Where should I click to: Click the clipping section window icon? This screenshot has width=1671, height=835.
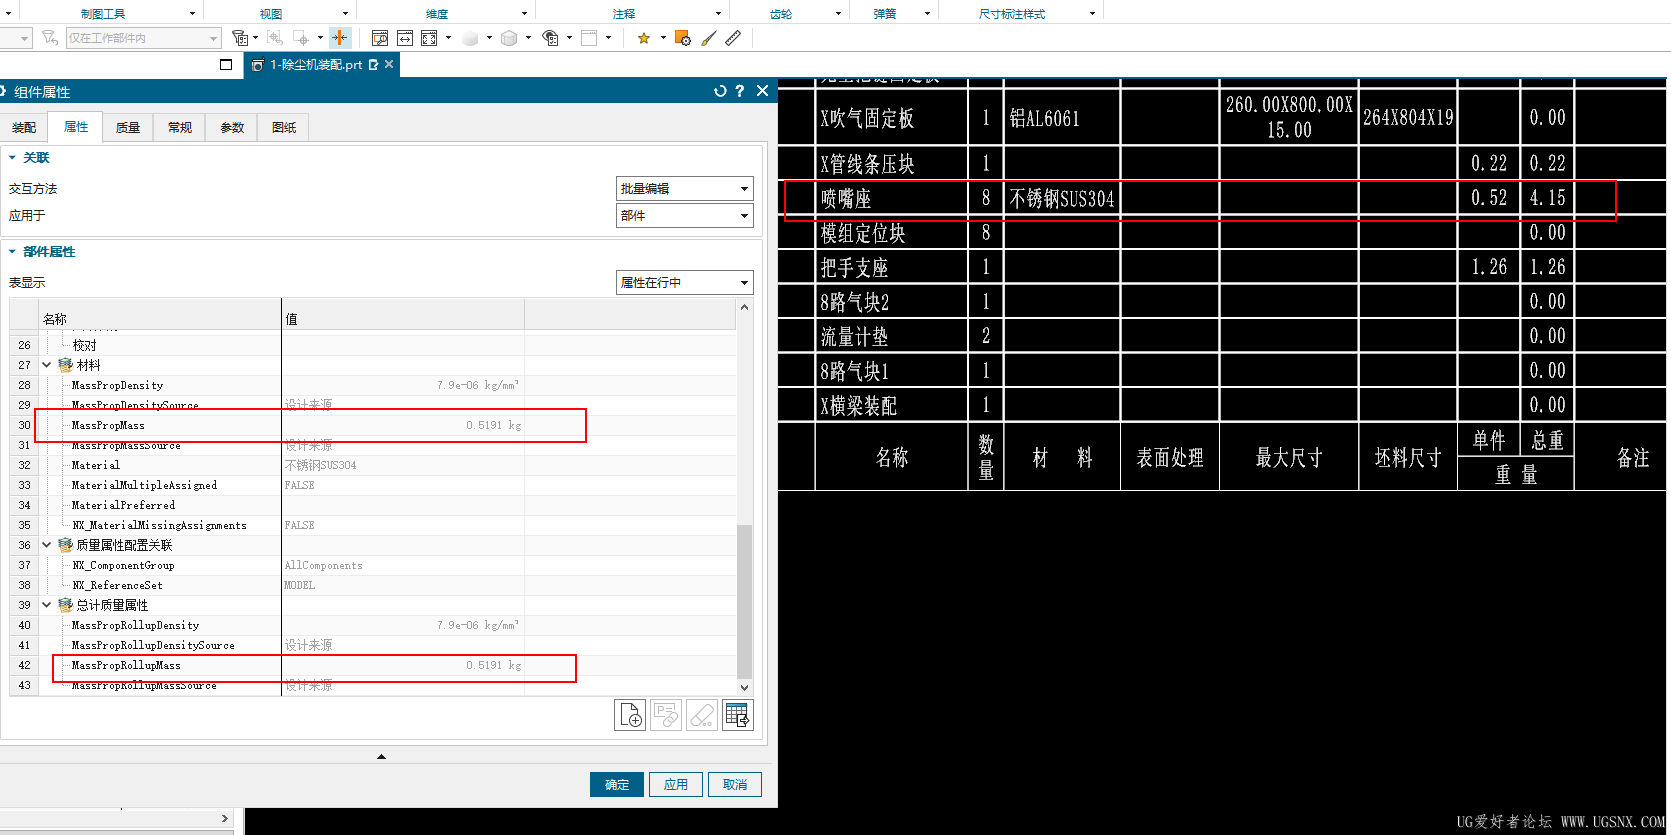[589, 38]
